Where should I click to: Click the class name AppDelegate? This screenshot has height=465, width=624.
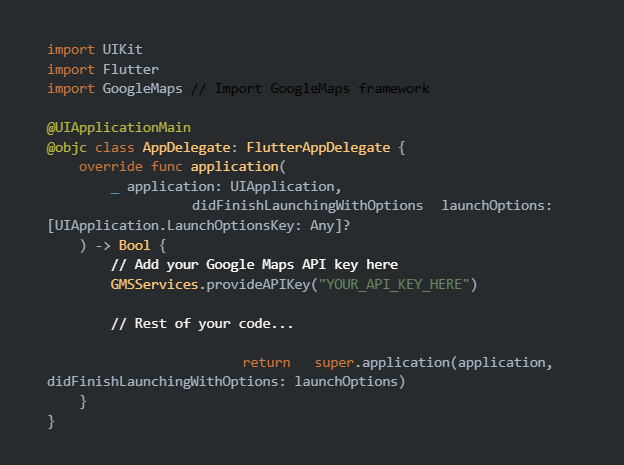coord(186,148)
